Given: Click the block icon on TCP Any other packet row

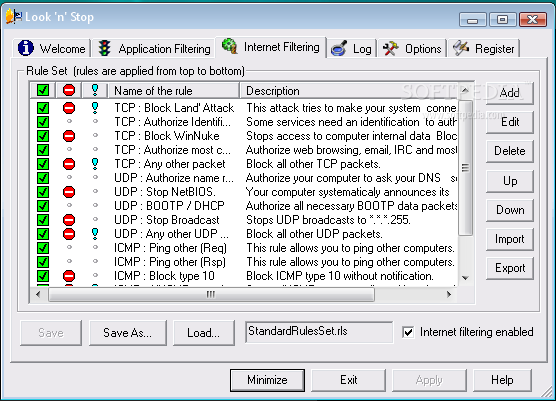Looking at the screenshot, I should (69, 163).
